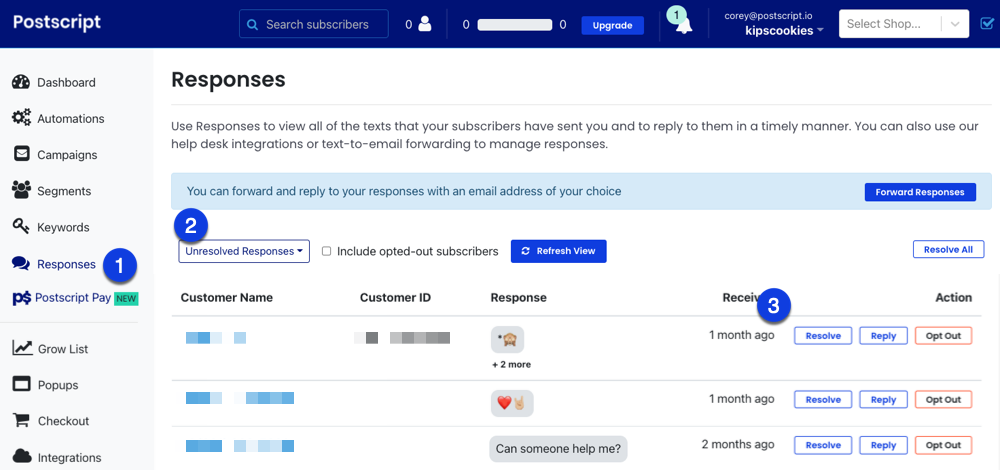
Task: Navigate to Checkout
Action: (x=63, y=421)
